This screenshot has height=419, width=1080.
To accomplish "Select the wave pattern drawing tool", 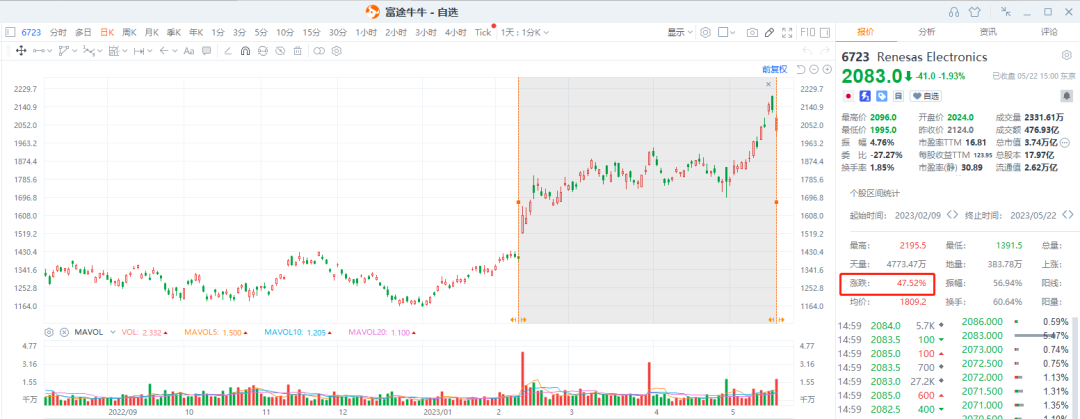I will [x=89, y=50].
